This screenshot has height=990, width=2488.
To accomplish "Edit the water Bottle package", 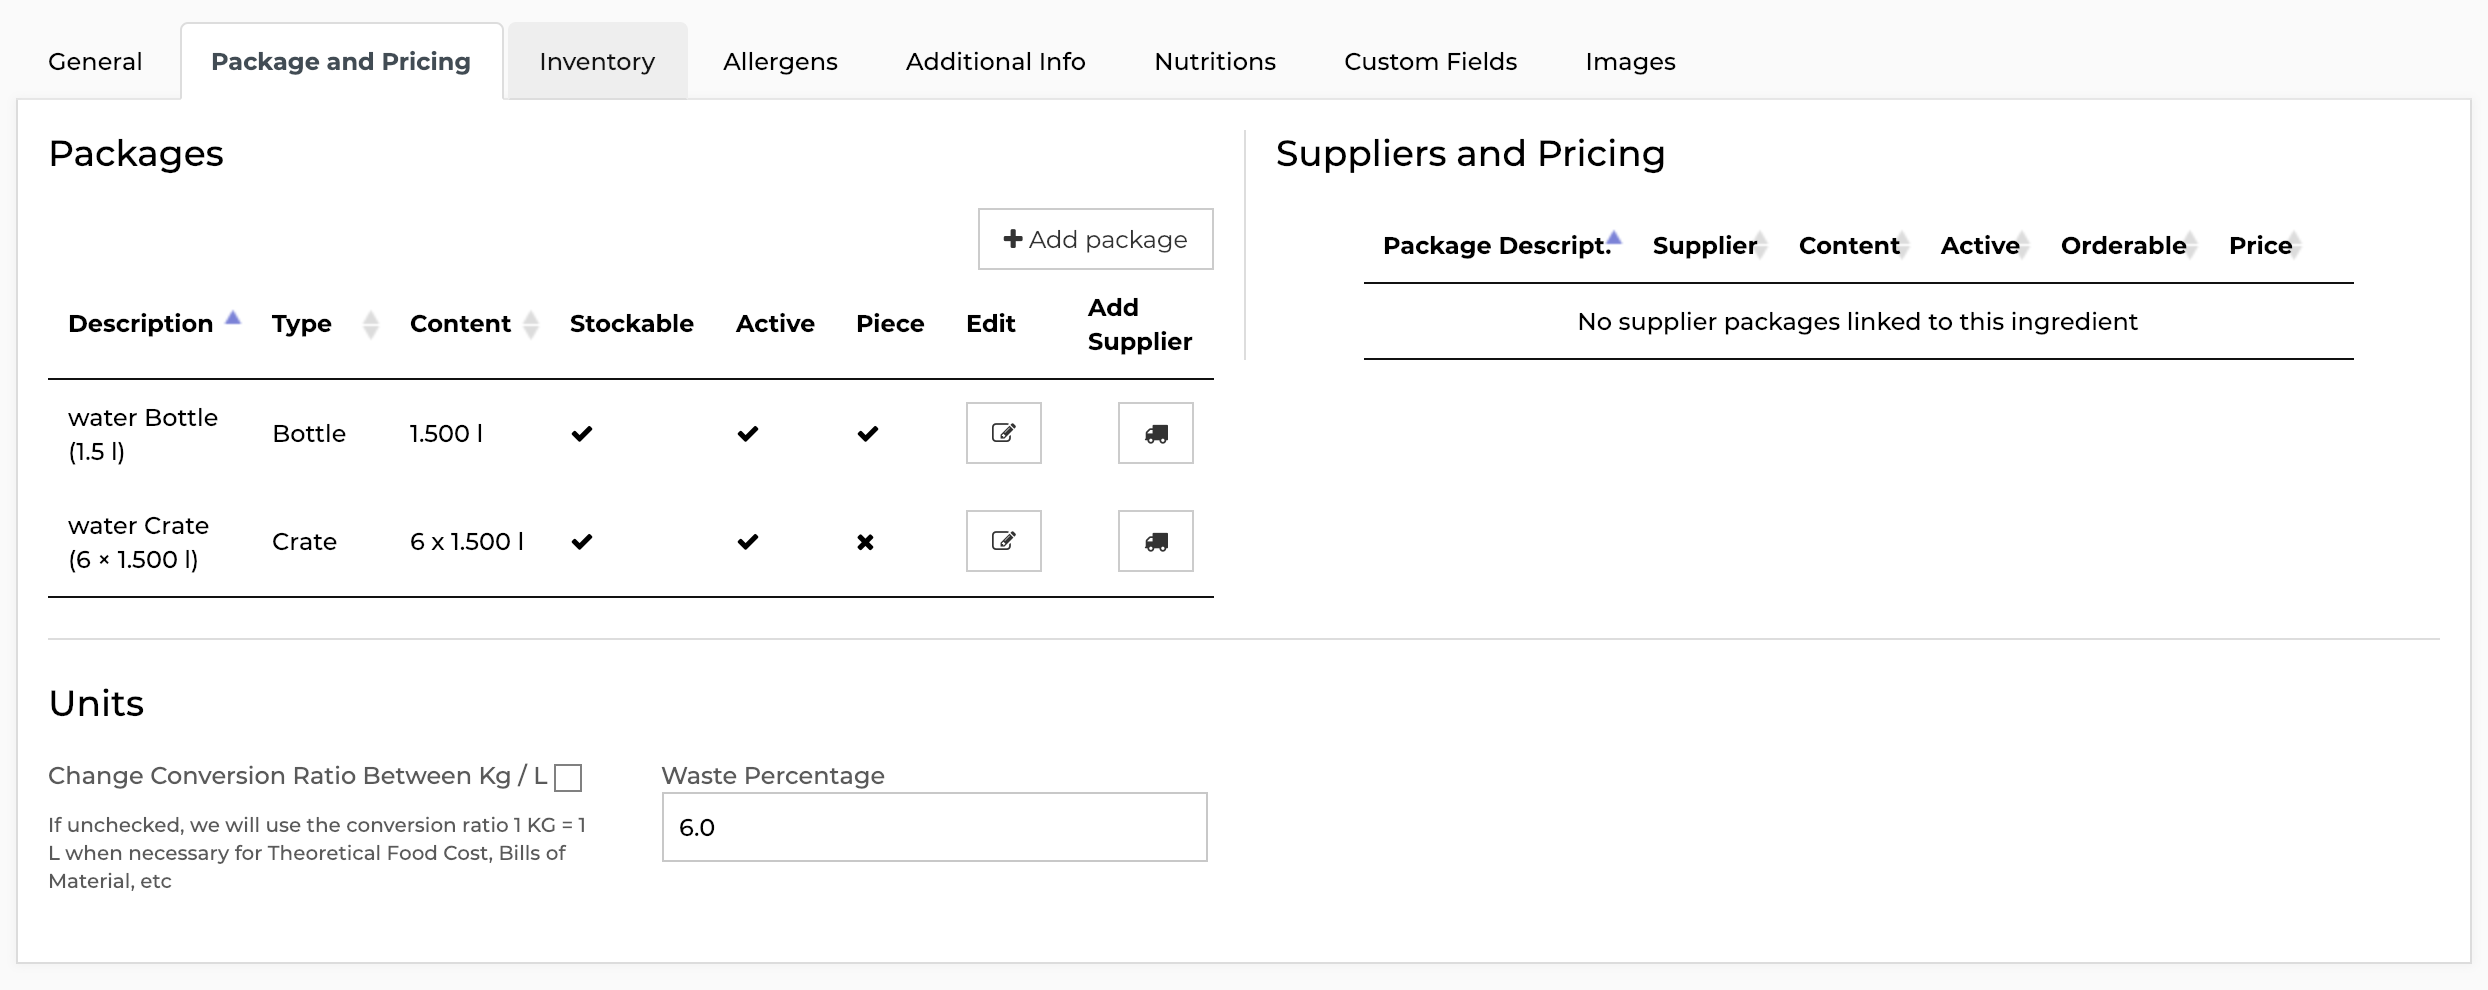I will tap(1003, 433).
